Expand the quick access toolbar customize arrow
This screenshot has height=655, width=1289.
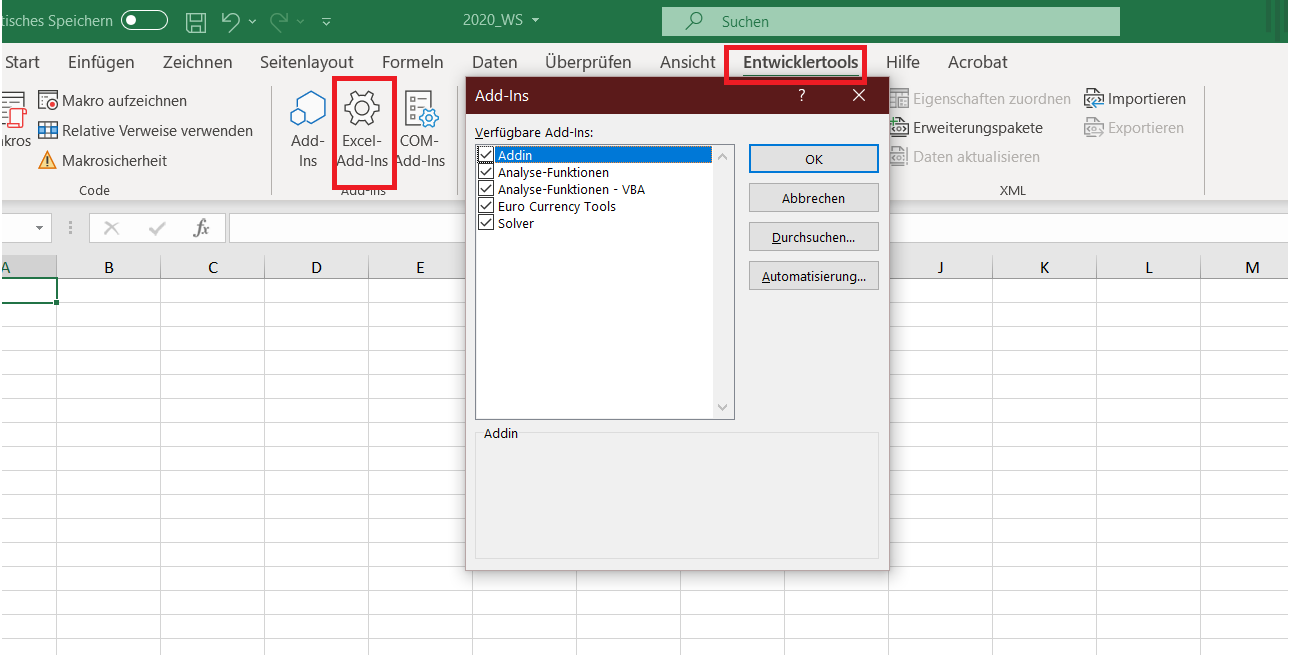326,21
